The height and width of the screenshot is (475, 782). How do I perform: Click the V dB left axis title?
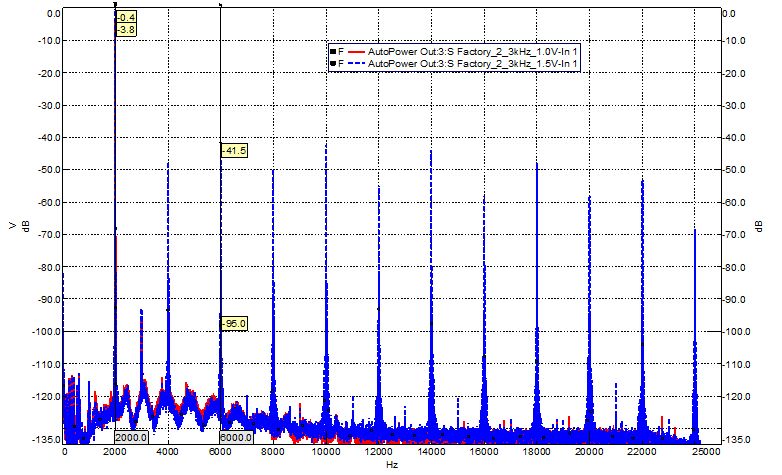coord(19,226)
